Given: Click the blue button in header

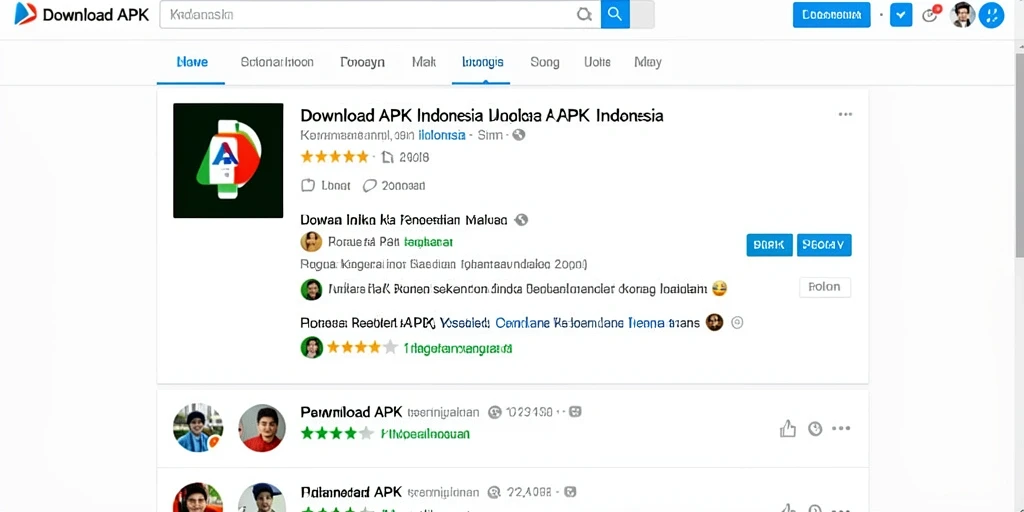Looking at the screenshot, I should pos(831,14).
